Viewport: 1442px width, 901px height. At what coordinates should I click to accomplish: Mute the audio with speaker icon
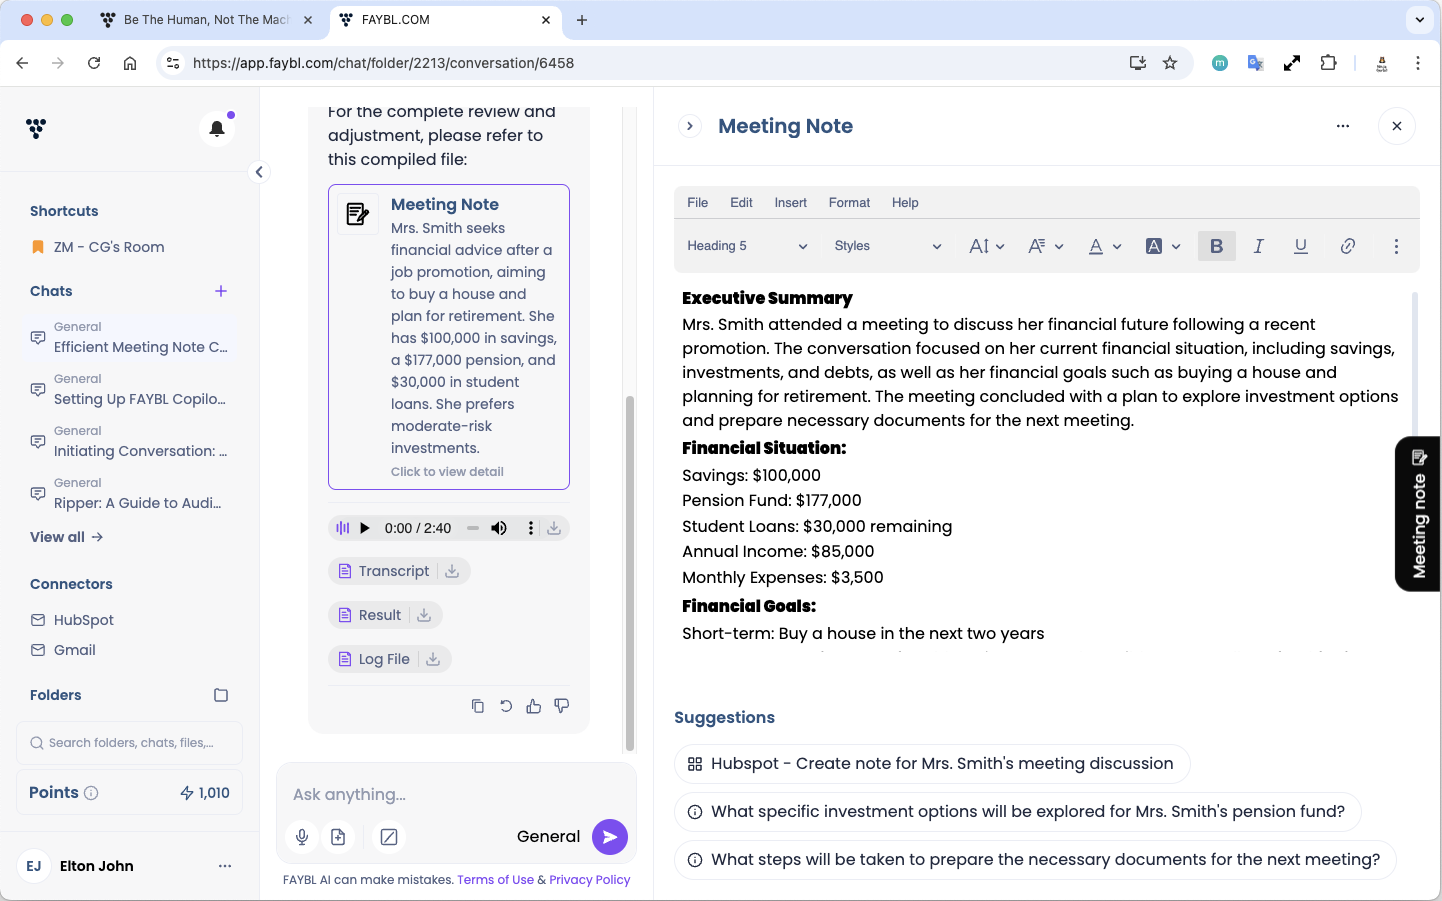499,528
